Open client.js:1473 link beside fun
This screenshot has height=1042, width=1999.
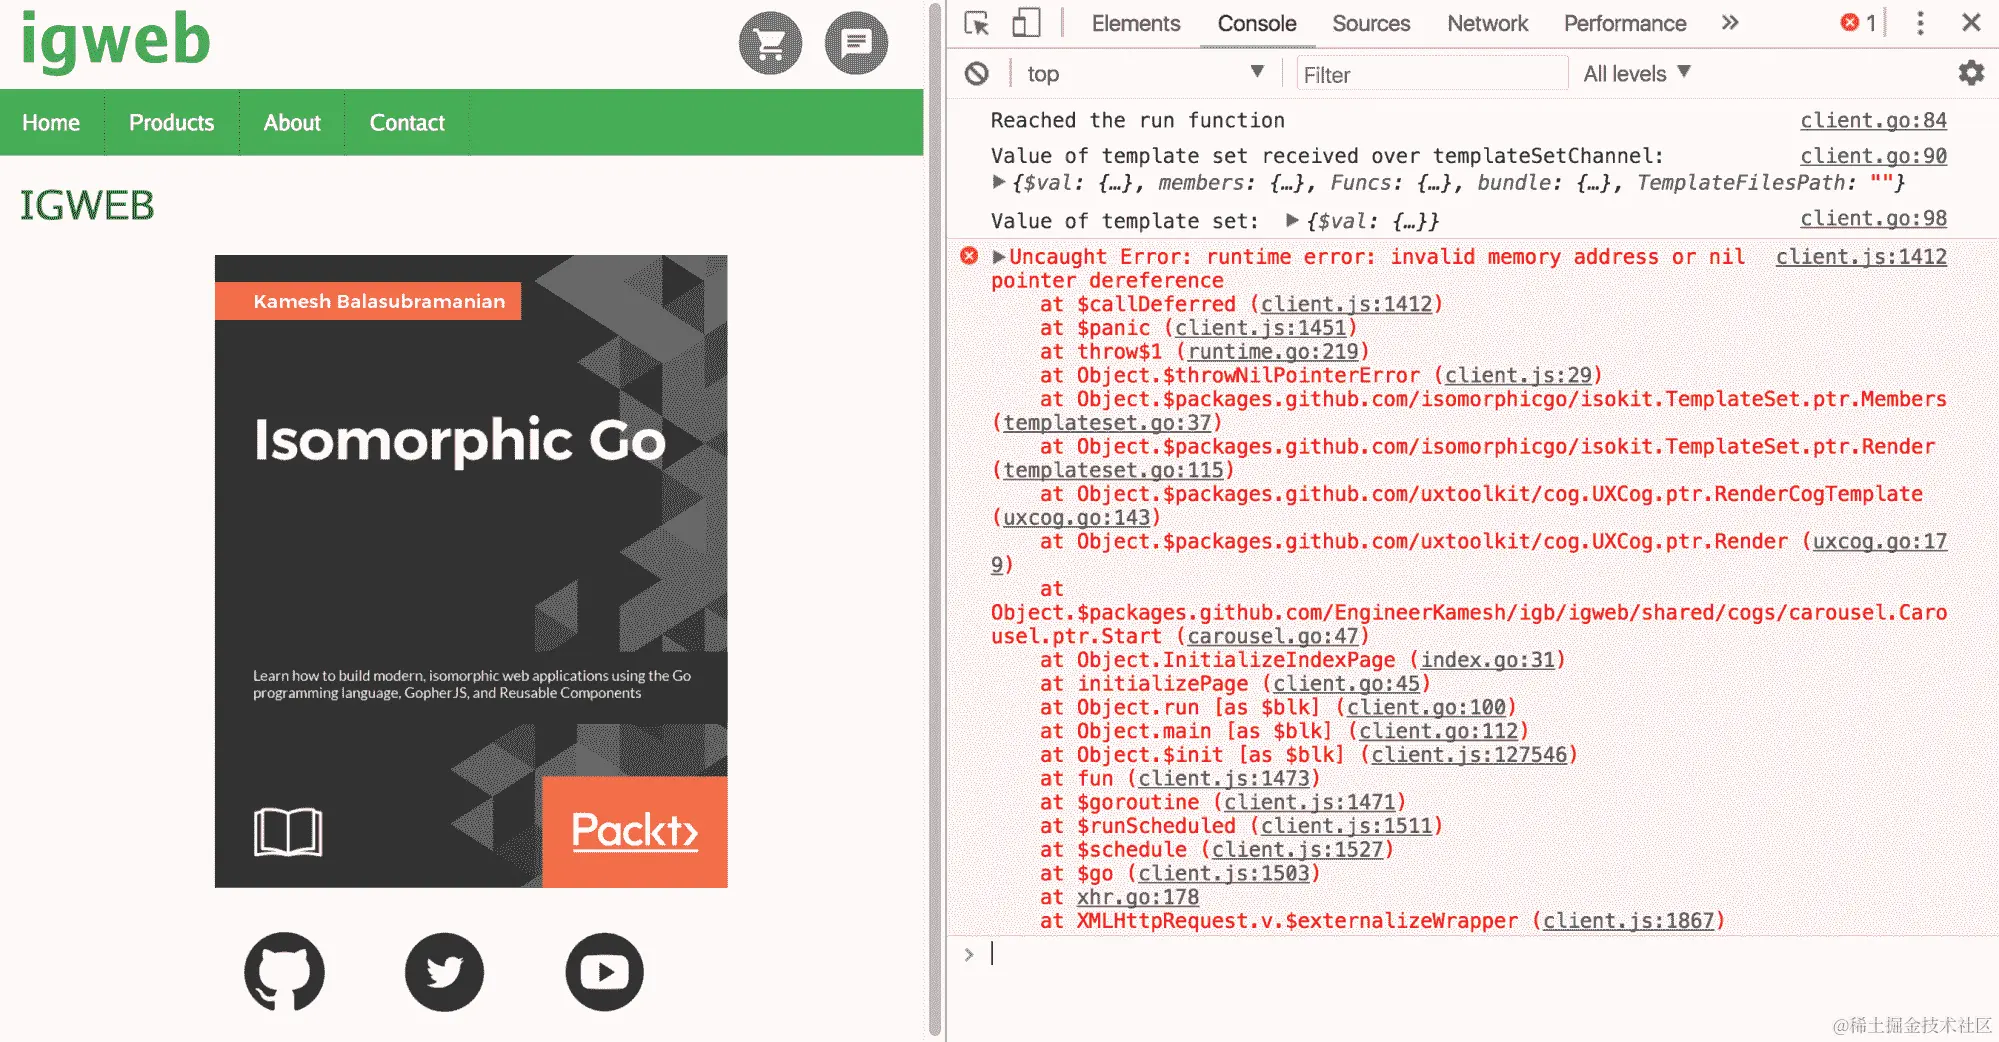click(1224, 778)
